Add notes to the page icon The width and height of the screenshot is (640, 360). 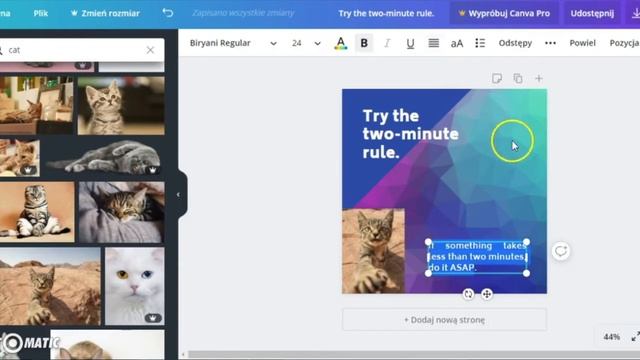coord(497,78)
